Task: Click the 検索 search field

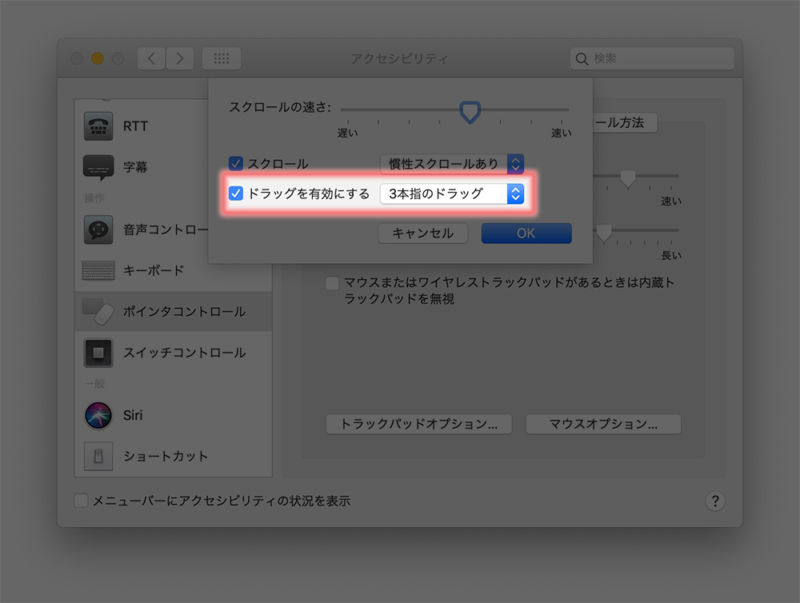Action: [652, 59]
